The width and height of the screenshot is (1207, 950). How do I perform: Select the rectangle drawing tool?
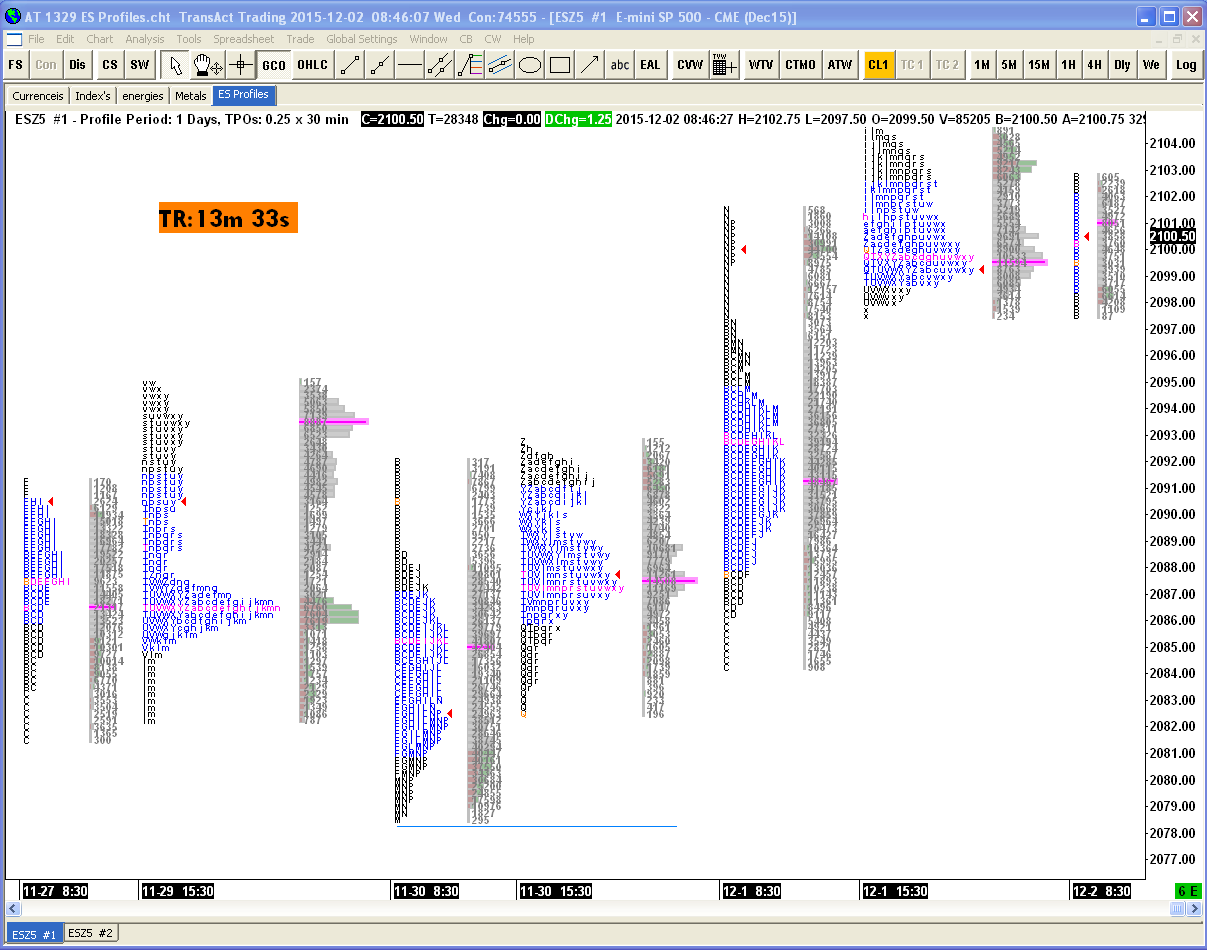pyautogui.click(x=560, y=65)
